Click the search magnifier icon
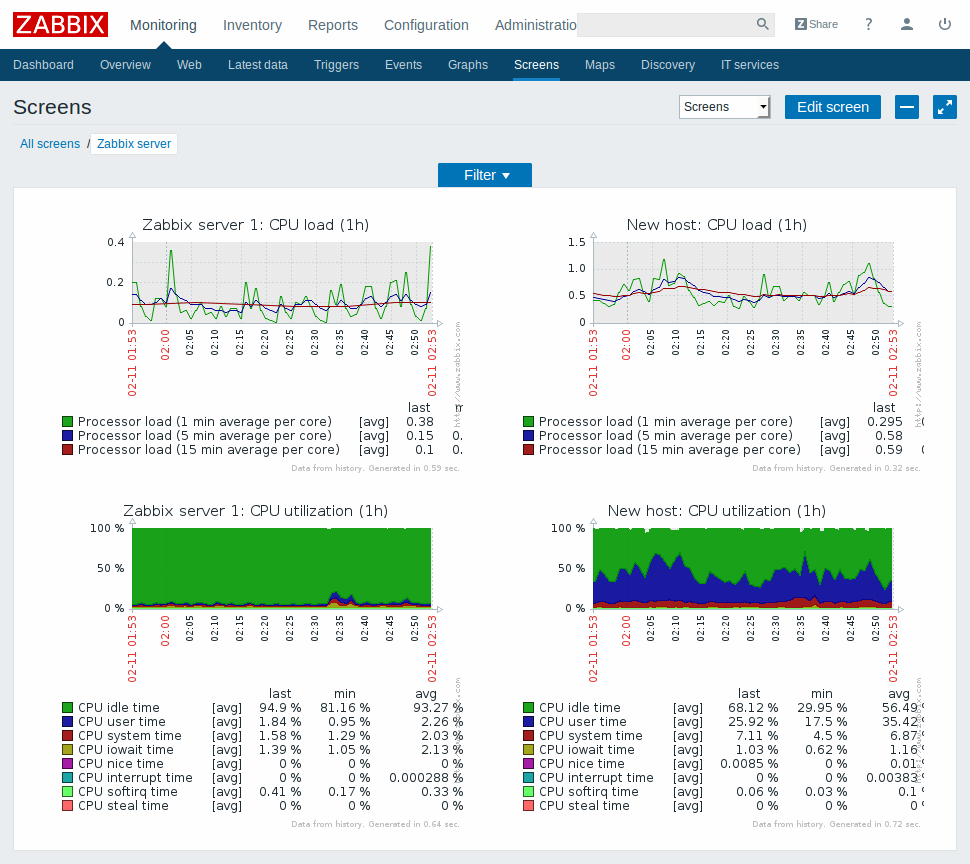 (761, 24)
